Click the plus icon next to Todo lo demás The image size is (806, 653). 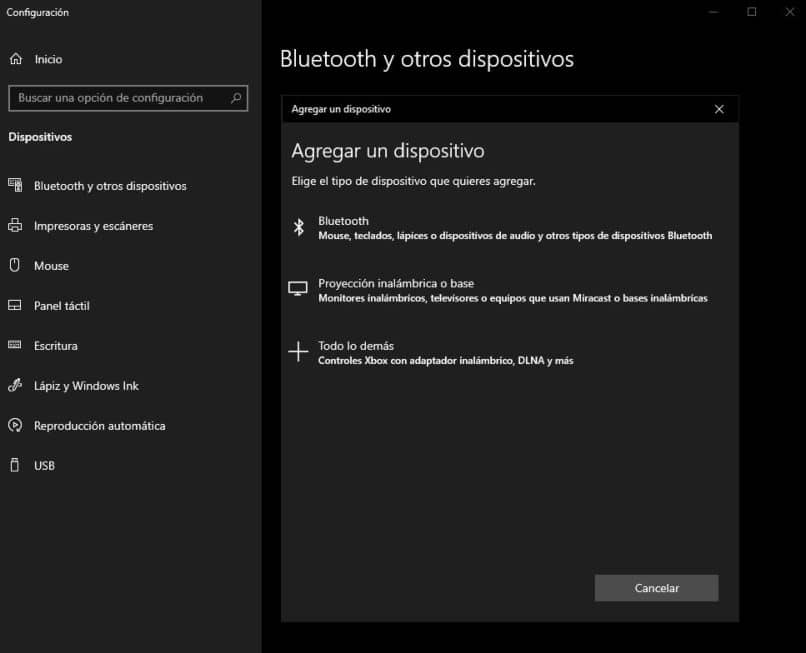(x=298, y=351)
